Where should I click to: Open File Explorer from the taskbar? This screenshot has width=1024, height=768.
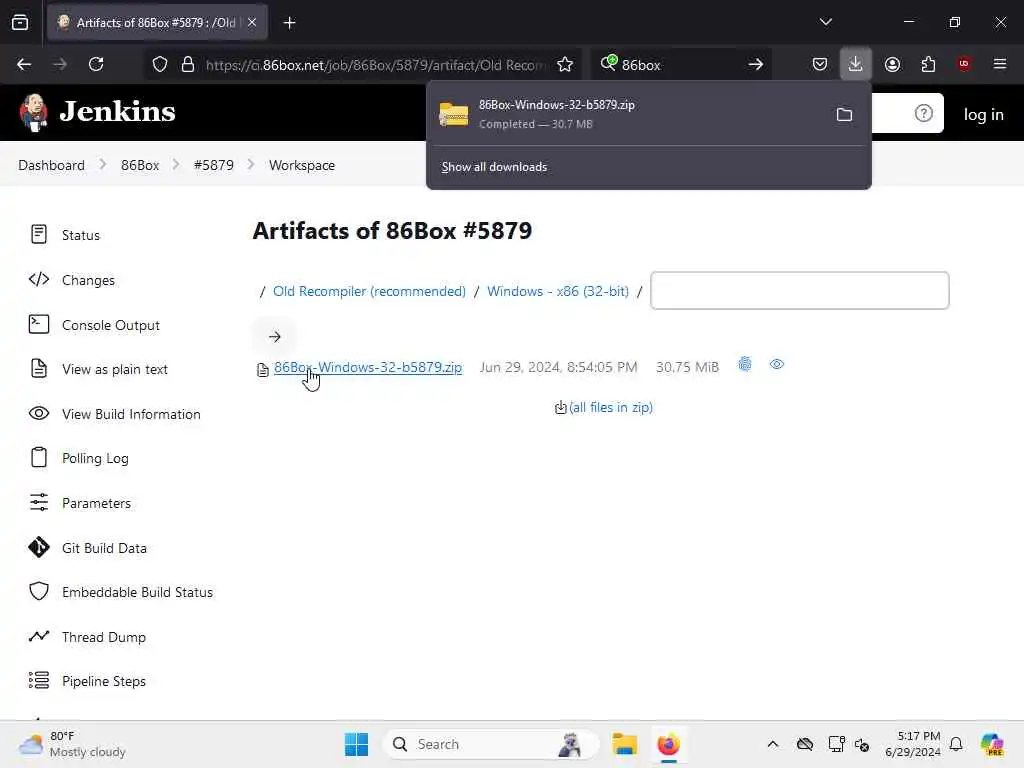click(624, 744)
